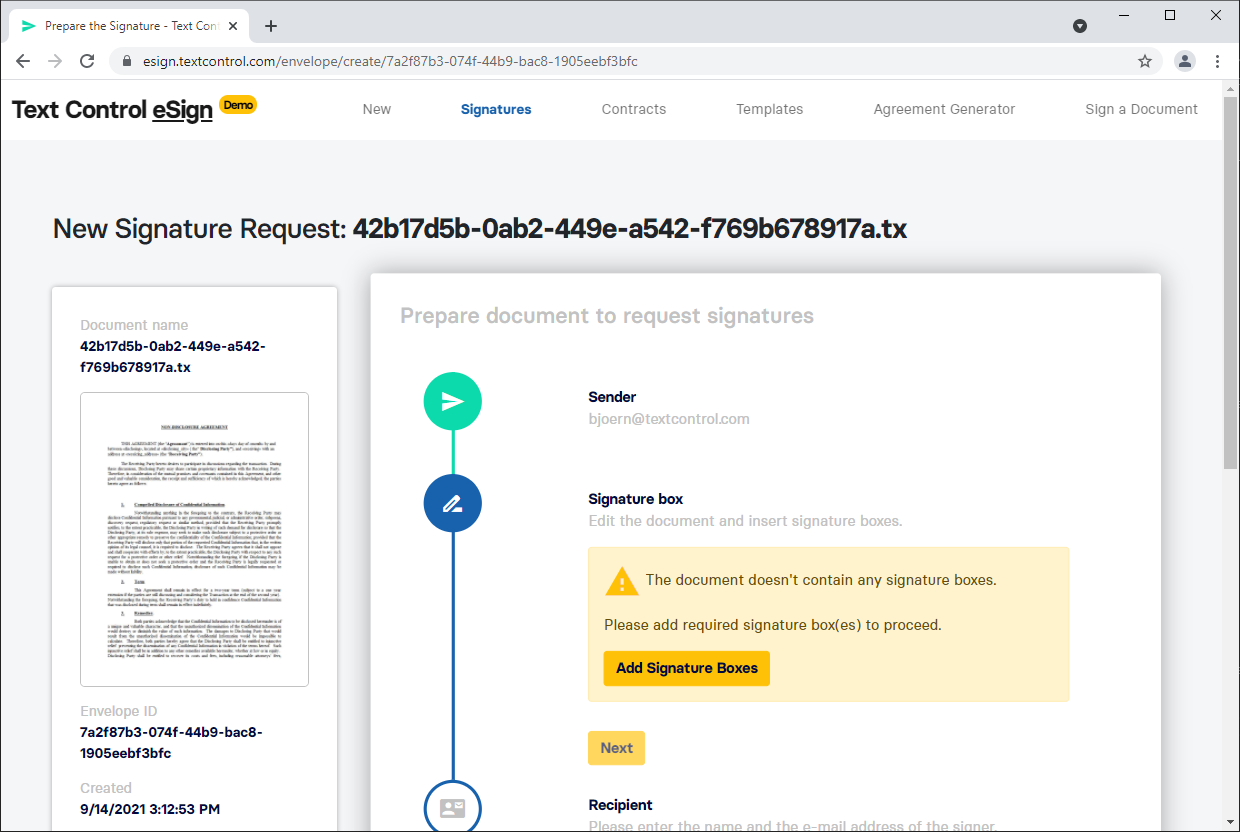Click the Recipient card step icon
This screenshot has height=832, width=1240.
coord(453,807)
